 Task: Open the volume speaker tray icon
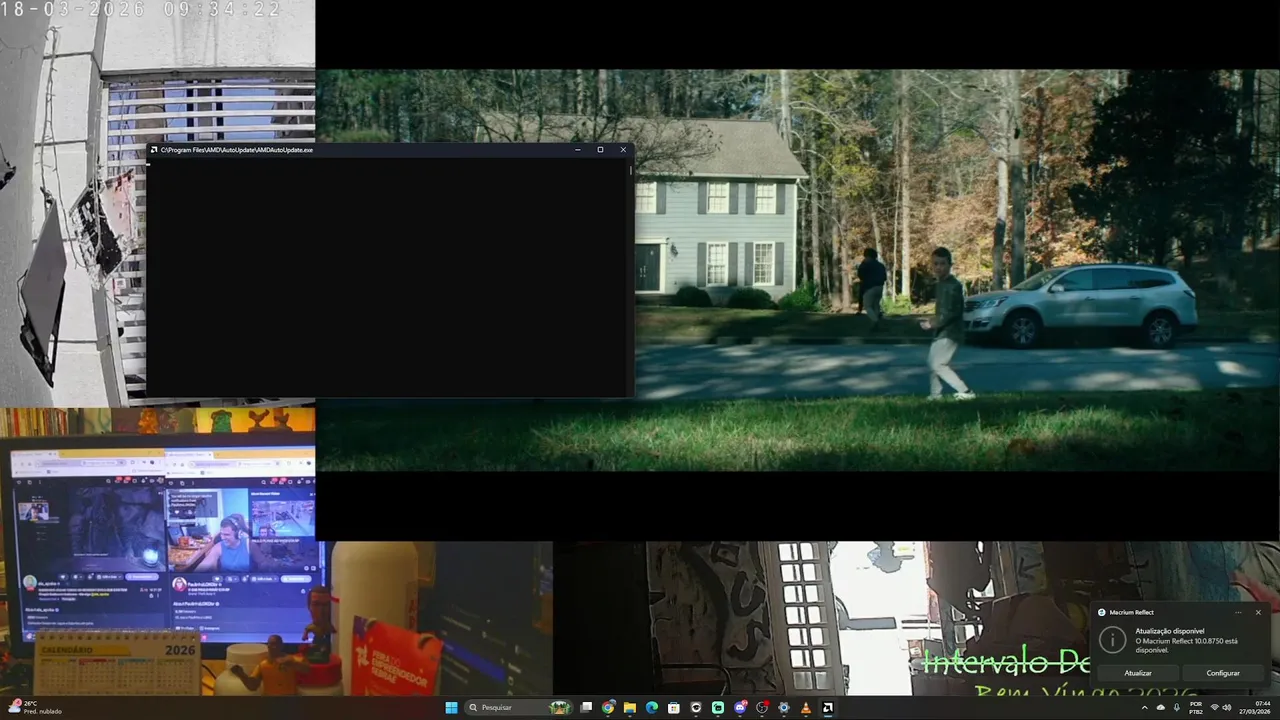tap(1227, 707)
